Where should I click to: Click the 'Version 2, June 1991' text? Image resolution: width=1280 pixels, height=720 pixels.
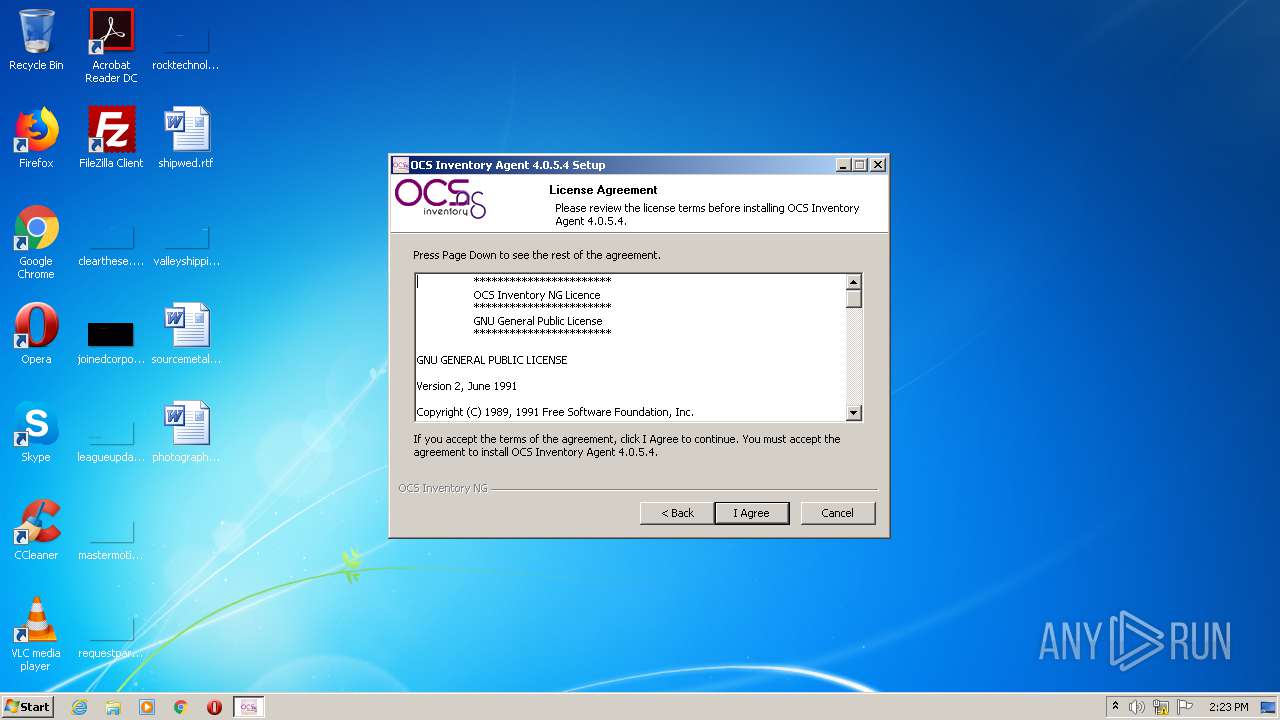(x=467, y=386)
